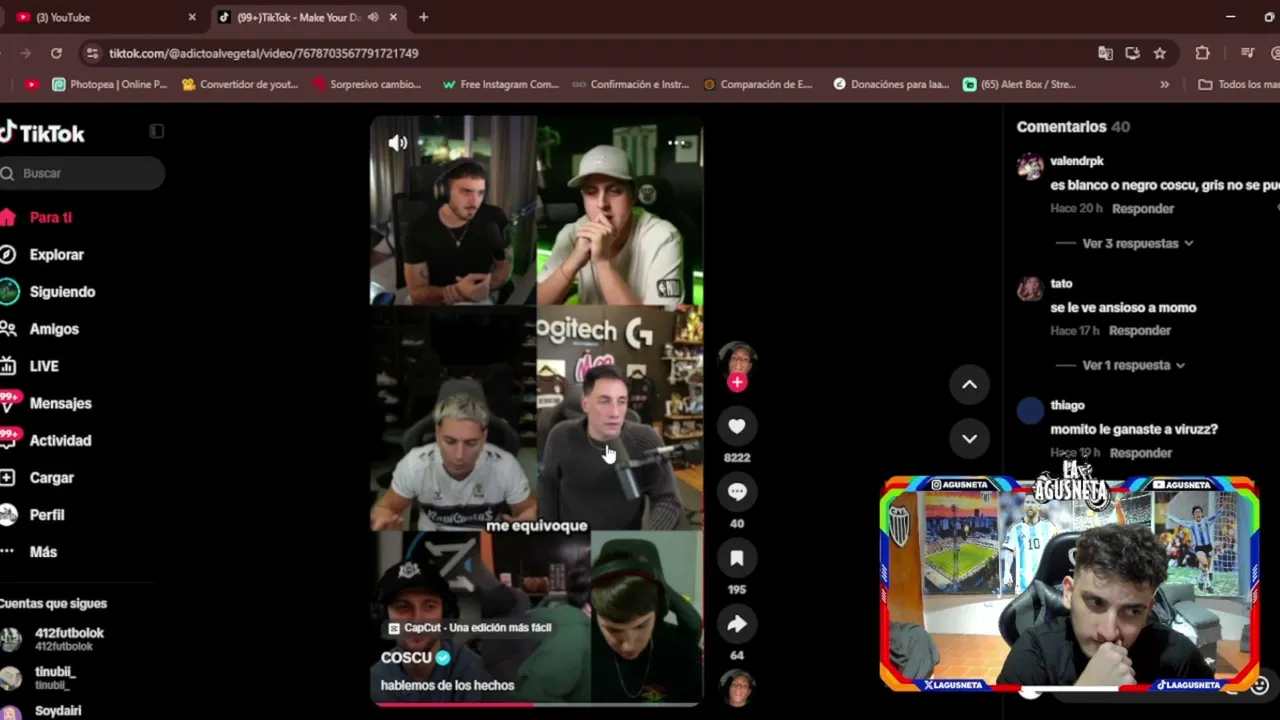Follow the creator with the red plus
This screenshot has height=720, width=1280.
(737, 382)
